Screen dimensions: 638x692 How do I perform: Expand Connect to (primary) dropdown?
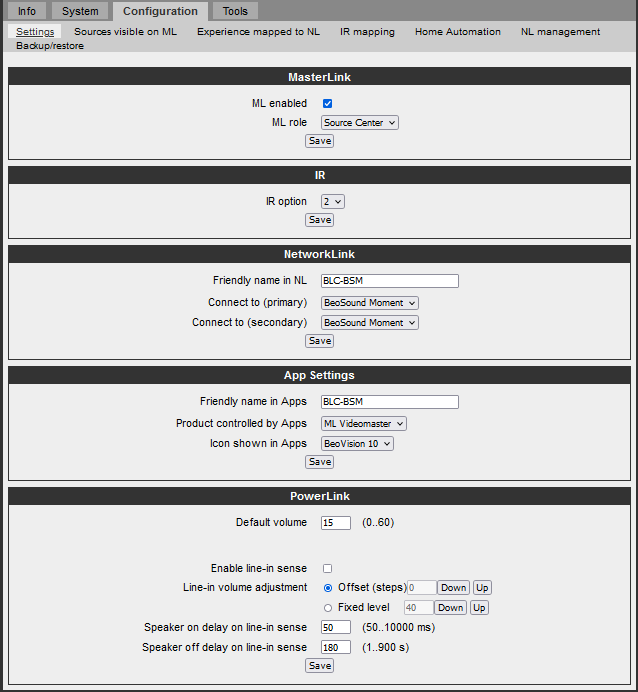[x=370, y=303]
